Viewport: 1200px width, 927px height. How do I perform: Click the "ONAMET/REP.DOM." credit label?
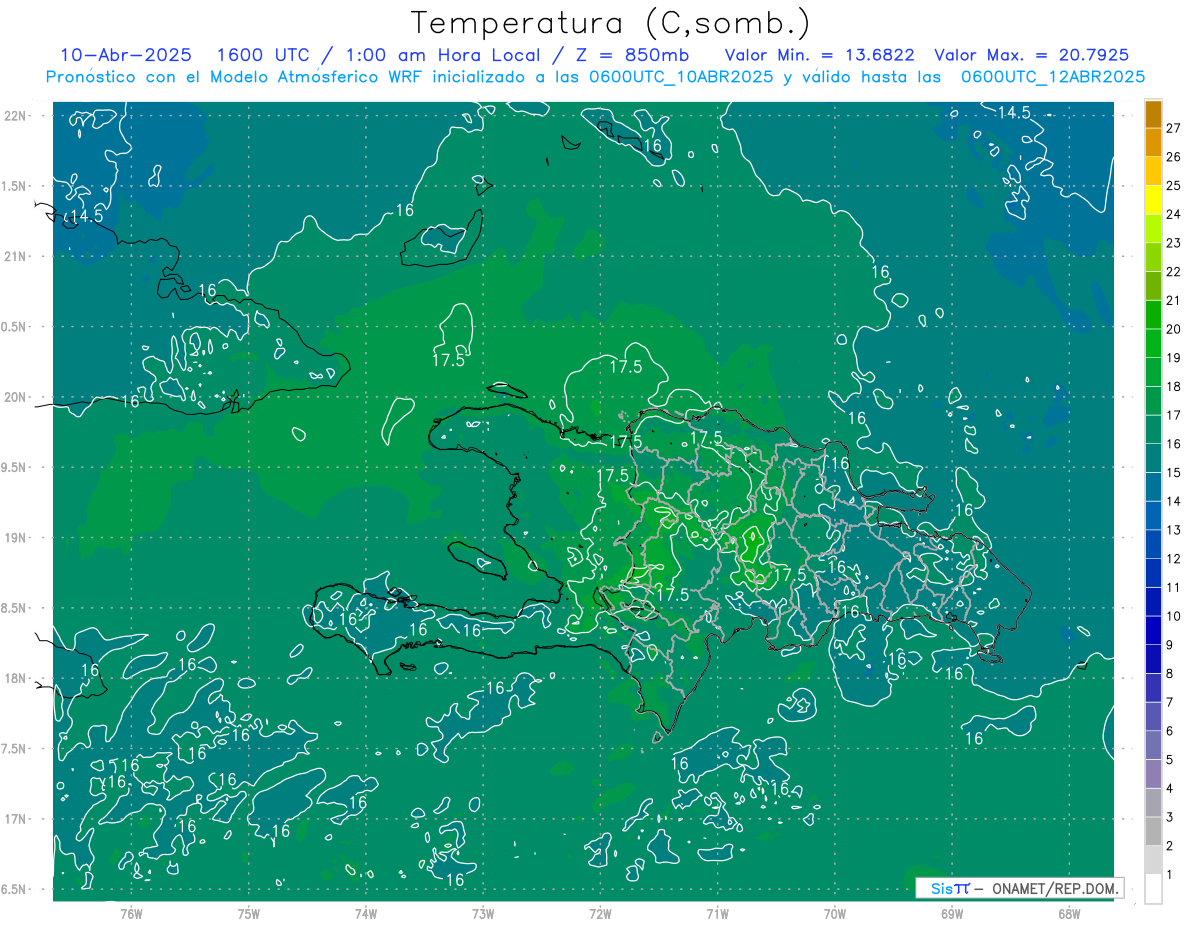(1054, 888)
